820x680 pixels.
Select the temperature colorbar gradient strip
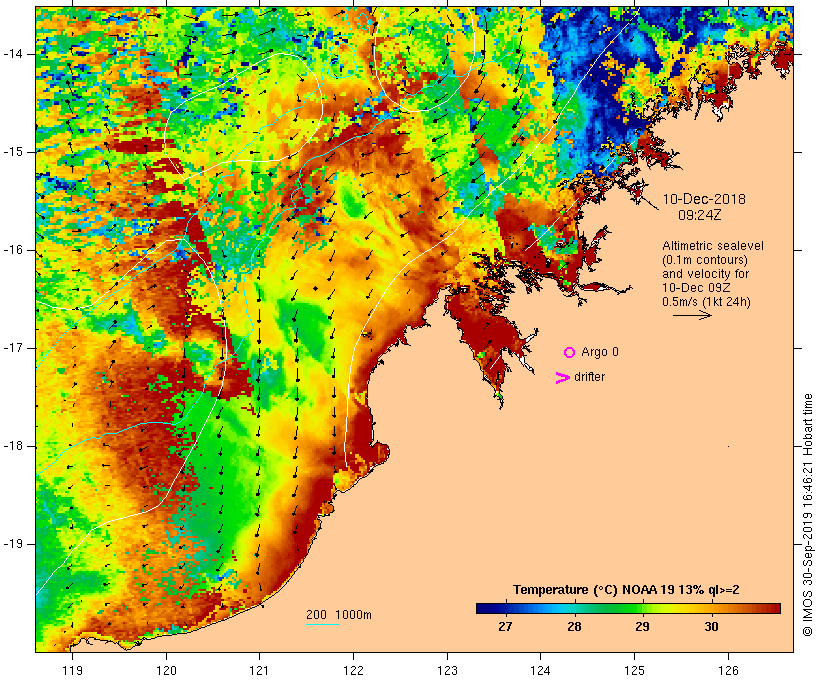click(628, 608)
